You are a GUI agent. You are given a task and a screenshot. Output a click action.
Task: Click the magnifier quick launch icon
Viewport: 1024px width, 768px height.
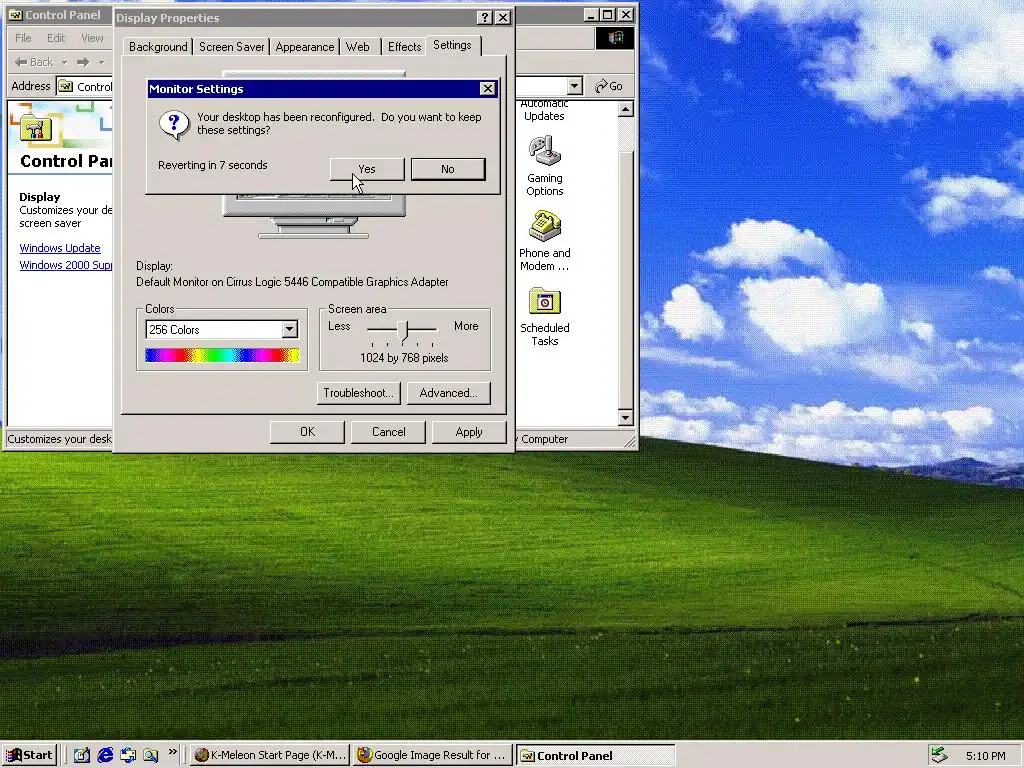(x=151, y=756)
